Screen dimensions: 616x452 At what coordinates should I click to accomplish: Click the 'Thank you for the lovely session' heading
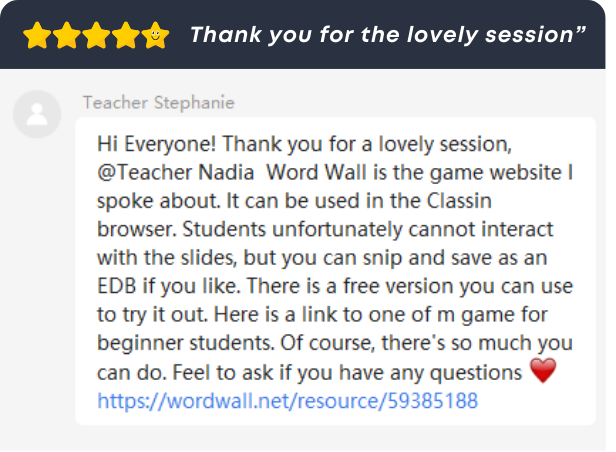[x=382, y=35]
